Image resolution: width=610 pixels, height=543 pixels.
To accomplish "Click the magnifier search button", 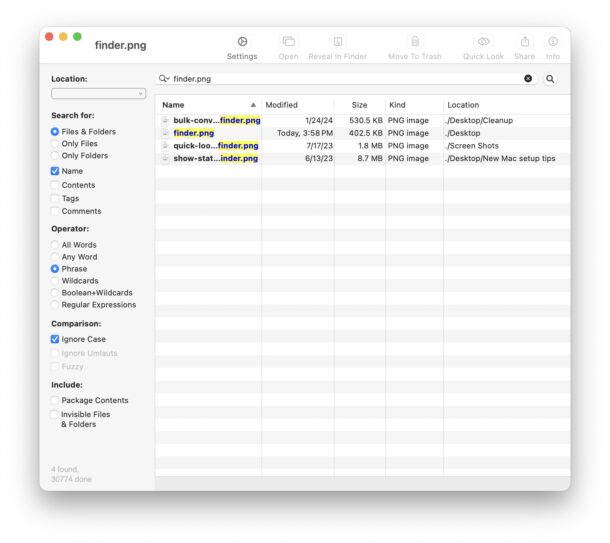I will tap(550, 78).
